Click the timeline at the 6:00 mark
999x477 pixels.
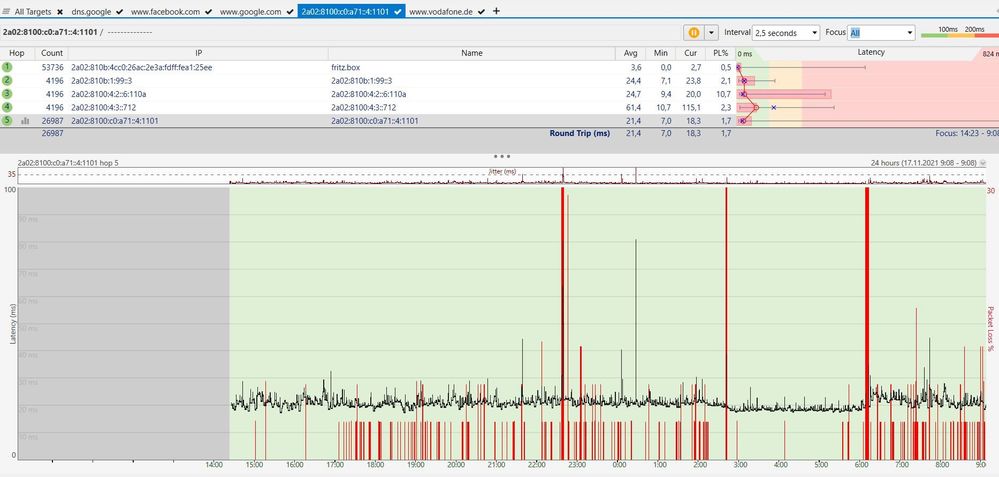[861, 465]
